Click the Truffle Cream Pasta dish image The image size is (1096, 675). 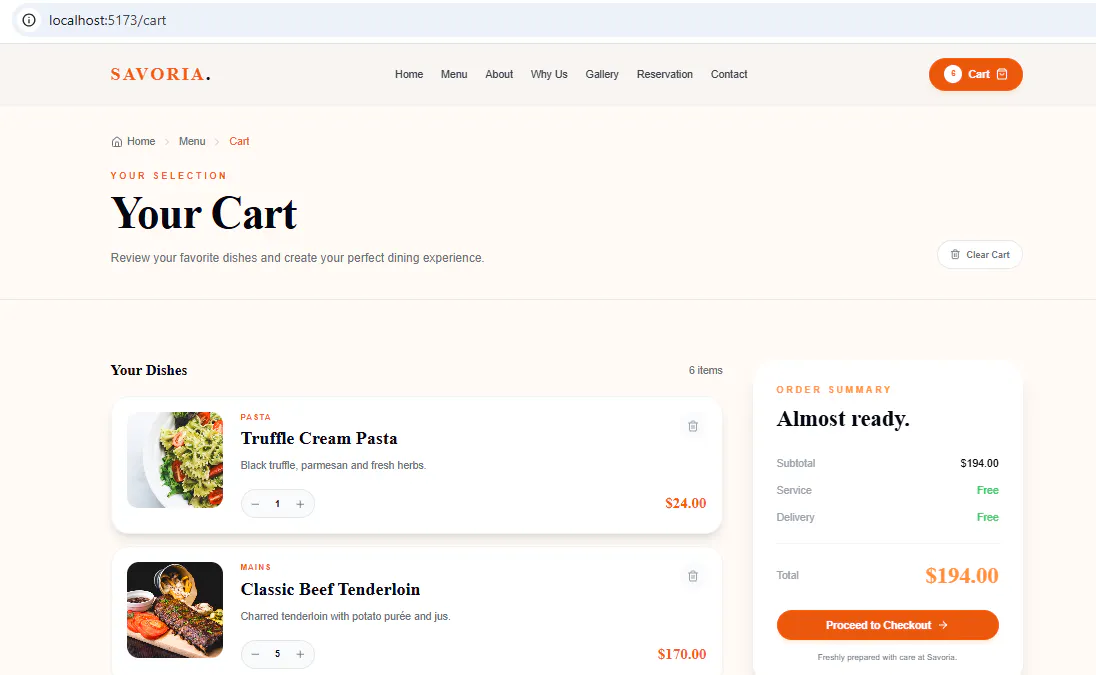tap(175, 460)
